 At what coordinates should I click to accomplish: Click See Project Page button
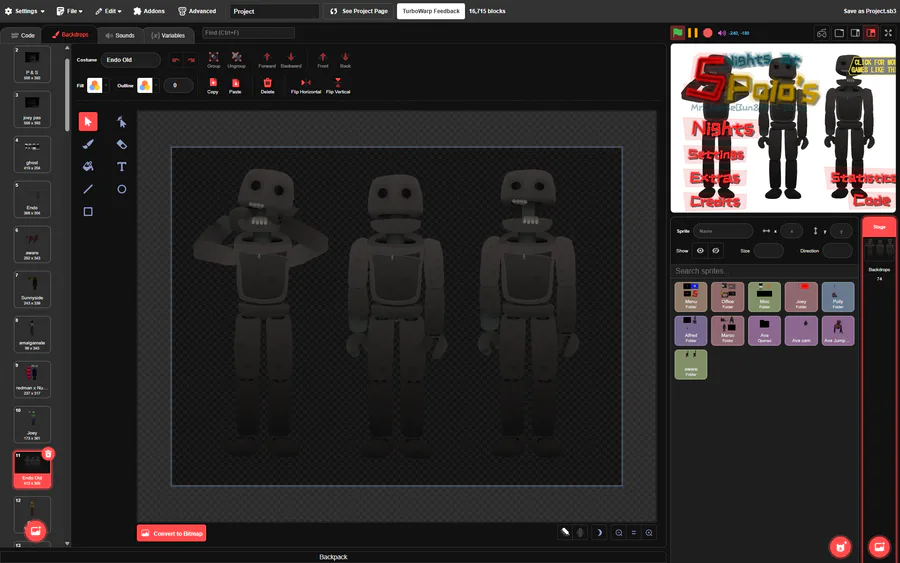(x=359, y=11)
